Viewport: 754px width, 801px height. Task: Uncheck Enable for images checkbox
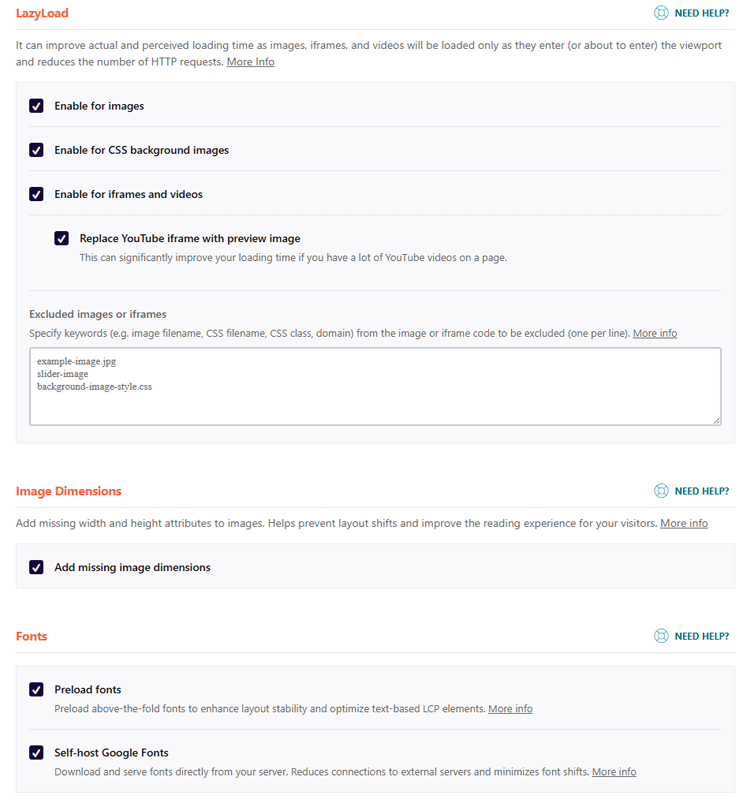tap(36, 106)
